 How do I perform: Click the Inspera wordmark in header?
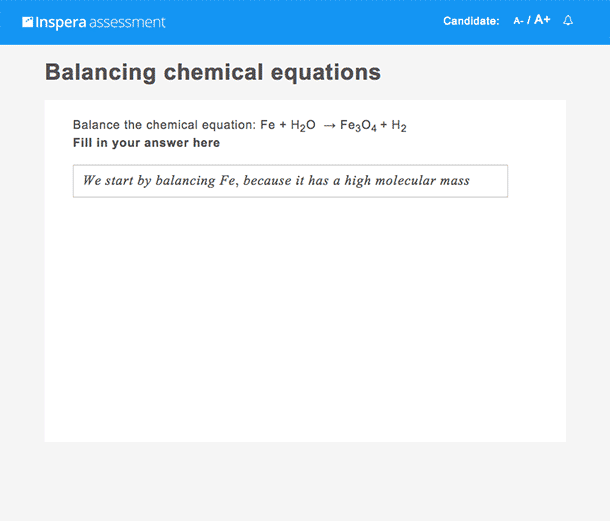point(61,23)
